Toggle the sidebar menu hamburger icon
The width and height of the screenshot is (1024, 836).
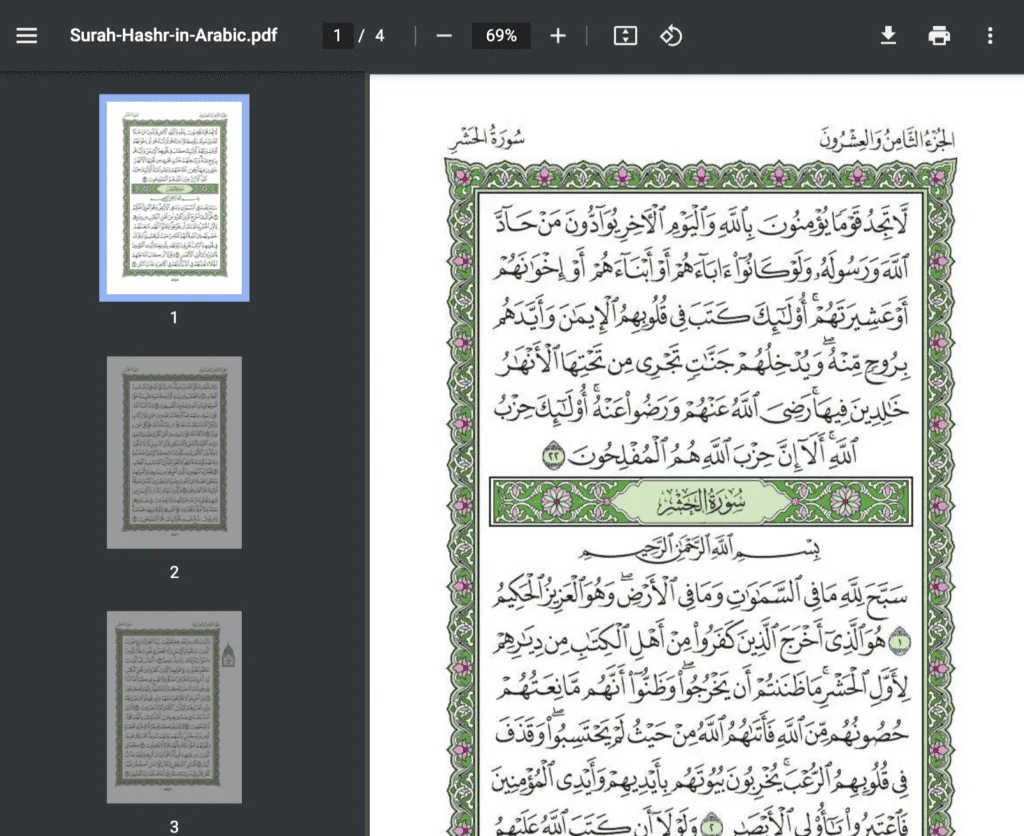click(x=27, y=35)
